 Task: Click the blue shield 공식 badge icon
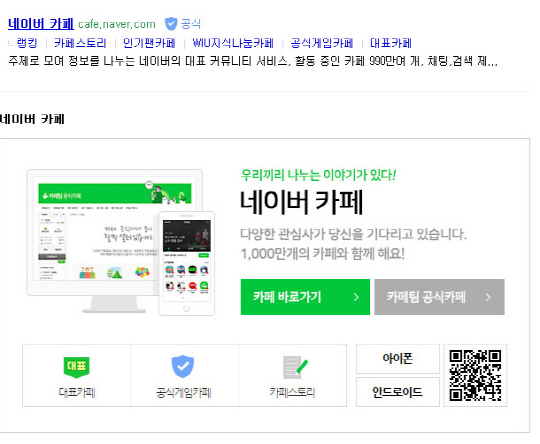(171, 24)
